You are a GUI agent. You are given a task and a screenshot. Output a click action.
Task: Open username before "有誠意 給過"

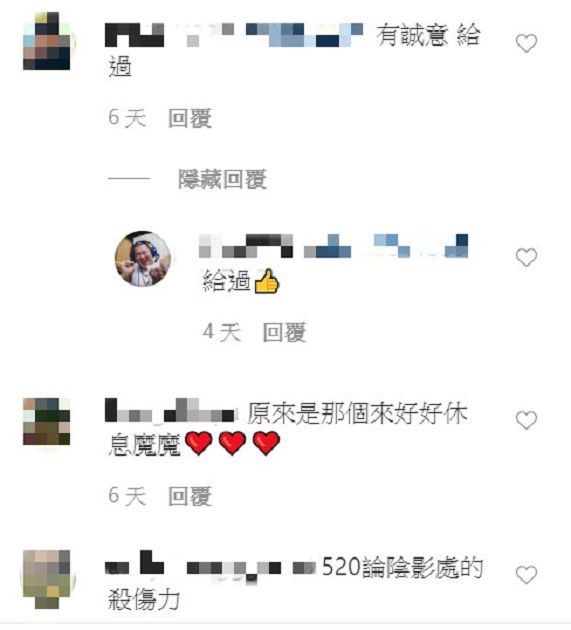234,35
